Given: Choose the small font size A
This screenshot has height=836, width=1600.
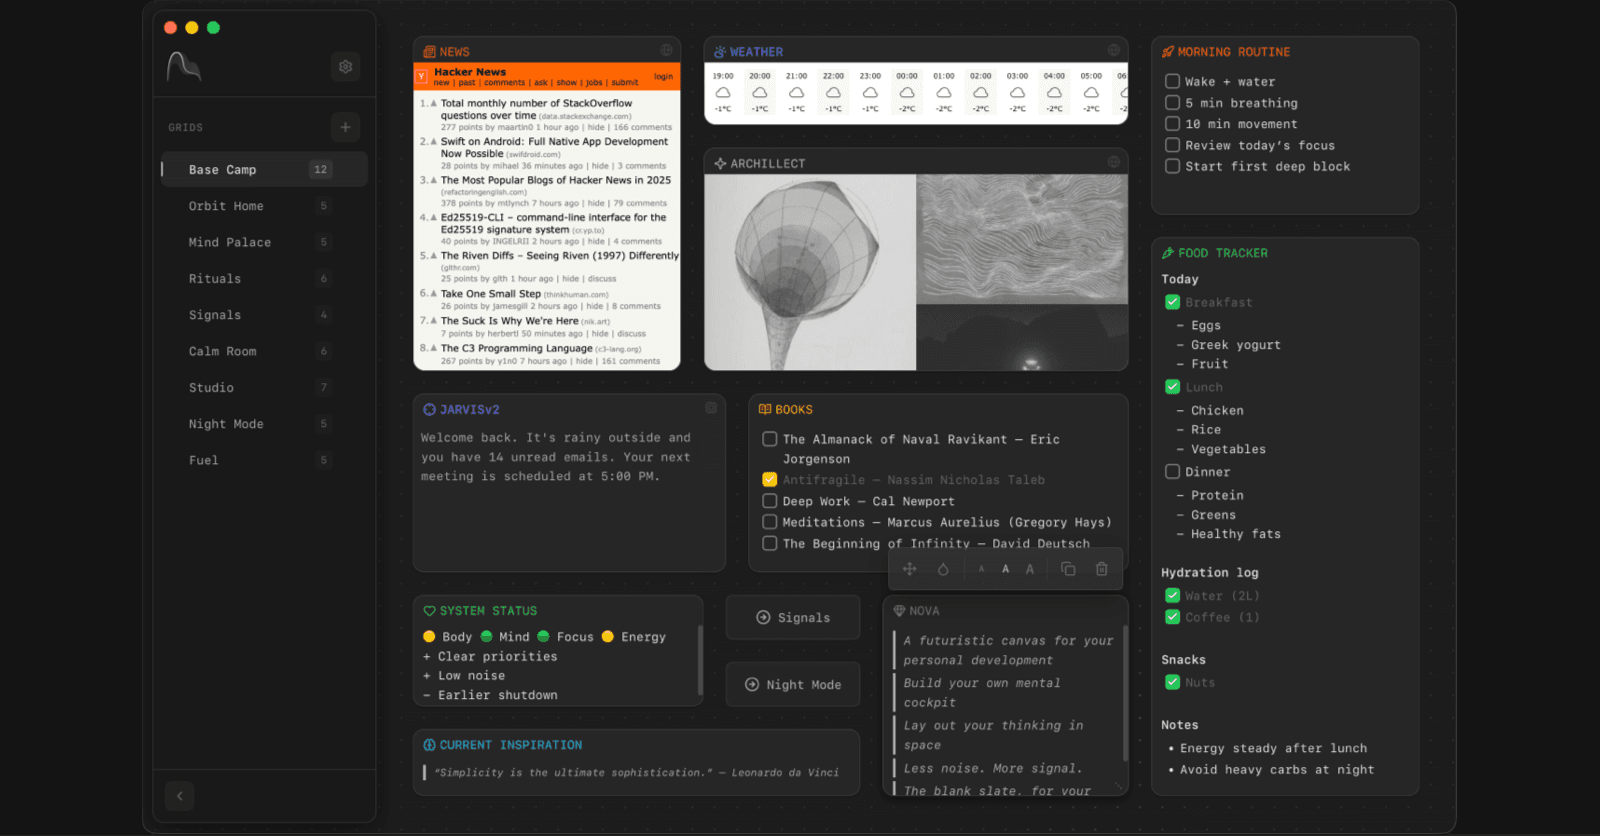Looking at the screenshot, I should tap(981, 569).
